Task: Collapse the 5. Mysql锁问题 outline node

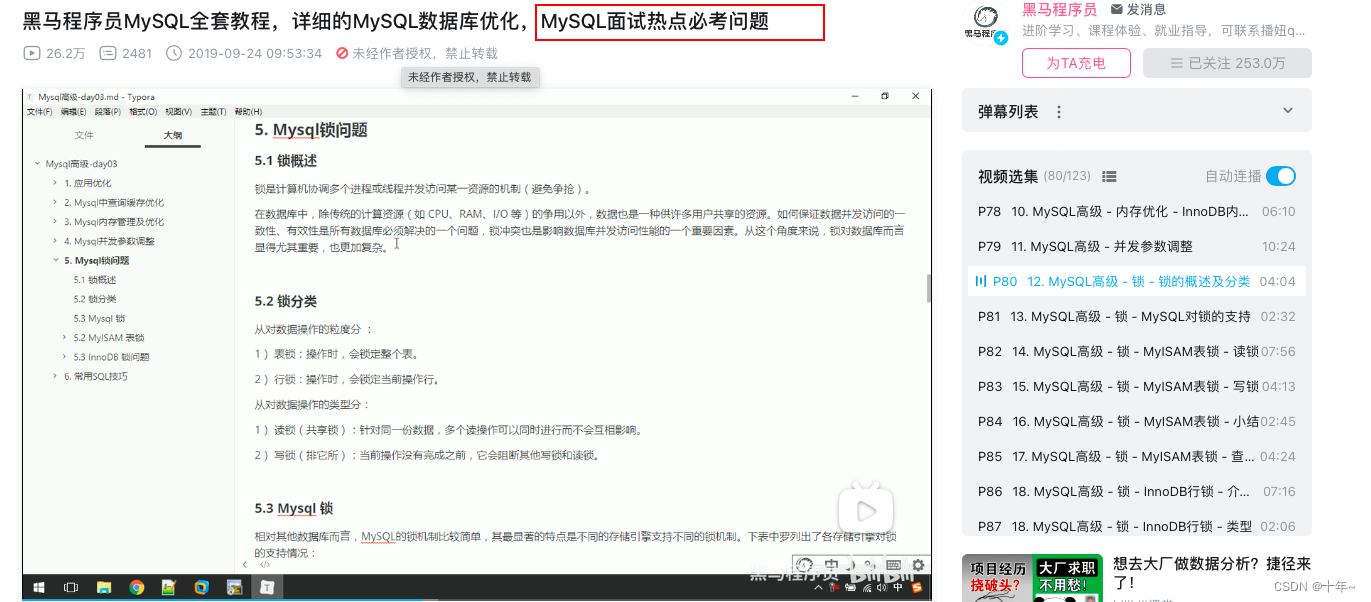Action: click(55, 260)
